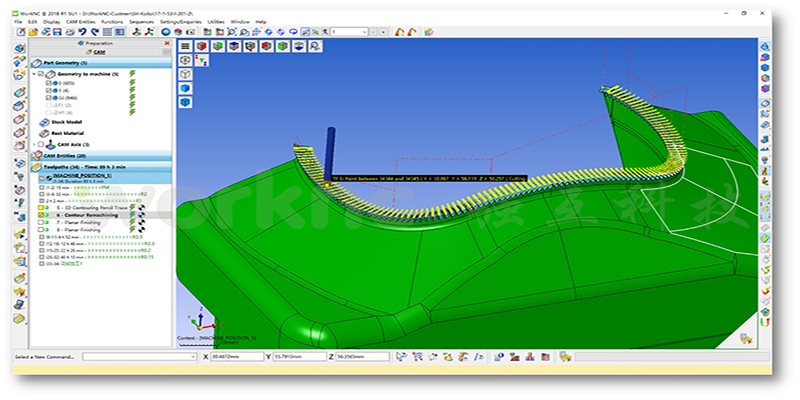Toggle checkbox of 5 - 3D Contouring Pencil Trace
This screenshot has width=800, height=400.
click(x=41, y=208)
